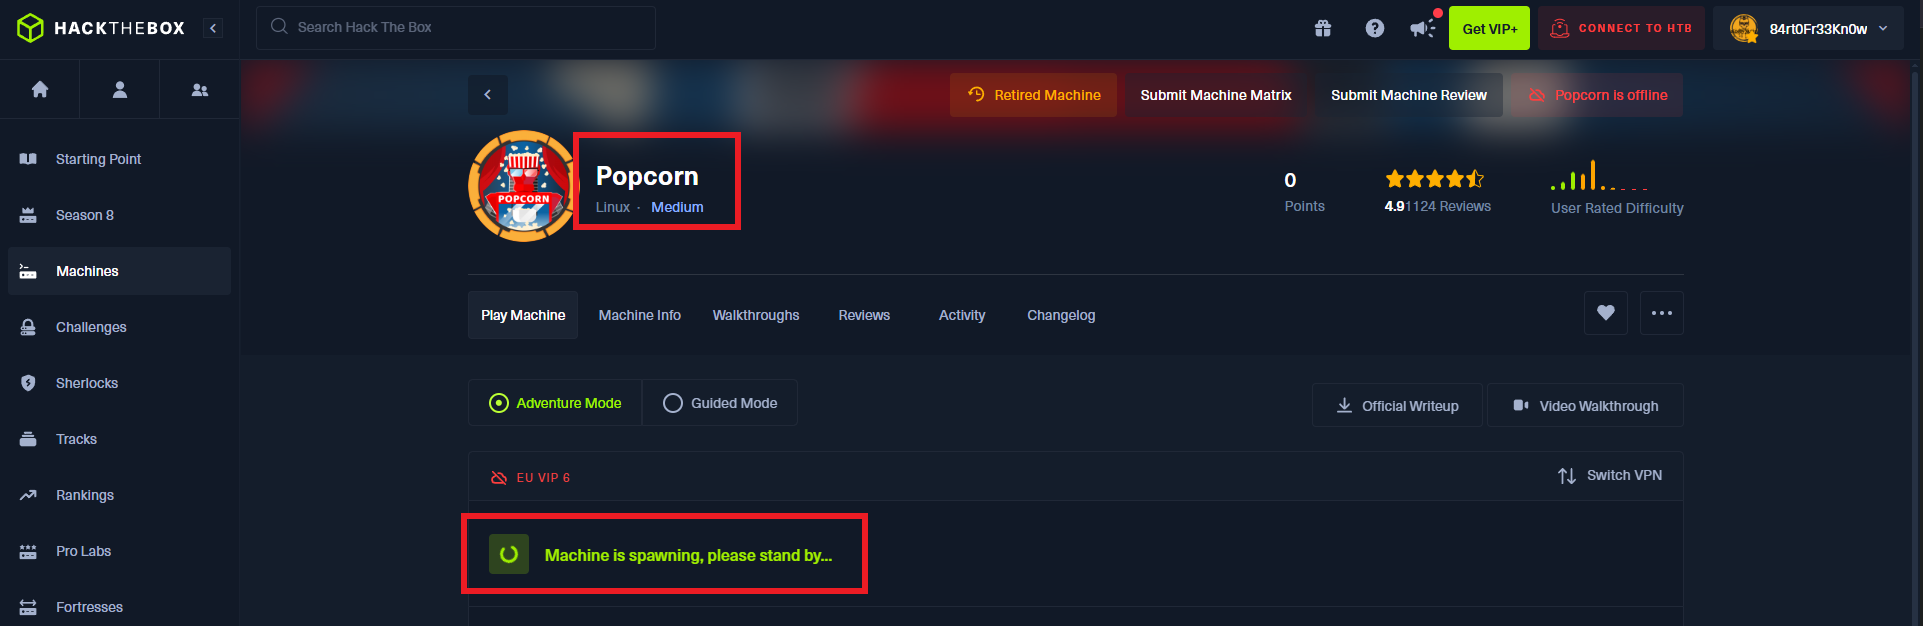Click the Get VIP+ button
The height and width of the screenshot is (626, 1923).
point(1490,28)
